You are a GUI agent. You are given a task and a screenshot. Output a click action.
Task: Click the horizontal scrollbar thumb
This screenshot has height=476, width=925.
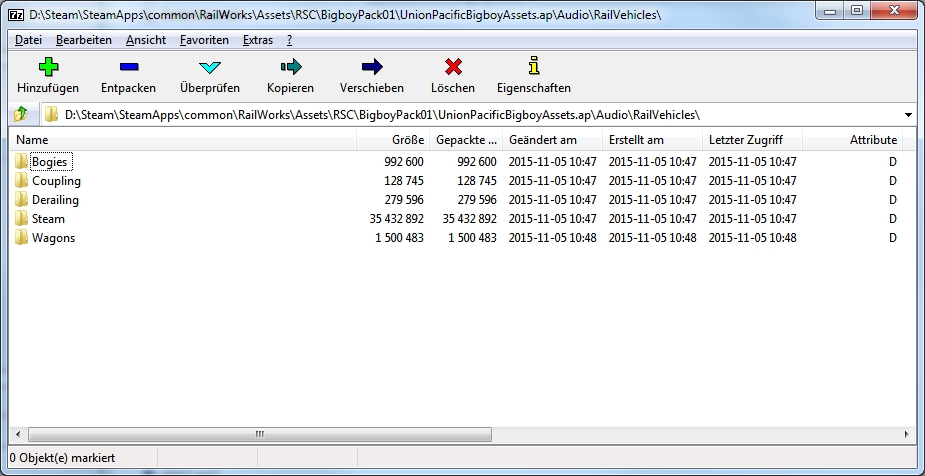[260, 434]
